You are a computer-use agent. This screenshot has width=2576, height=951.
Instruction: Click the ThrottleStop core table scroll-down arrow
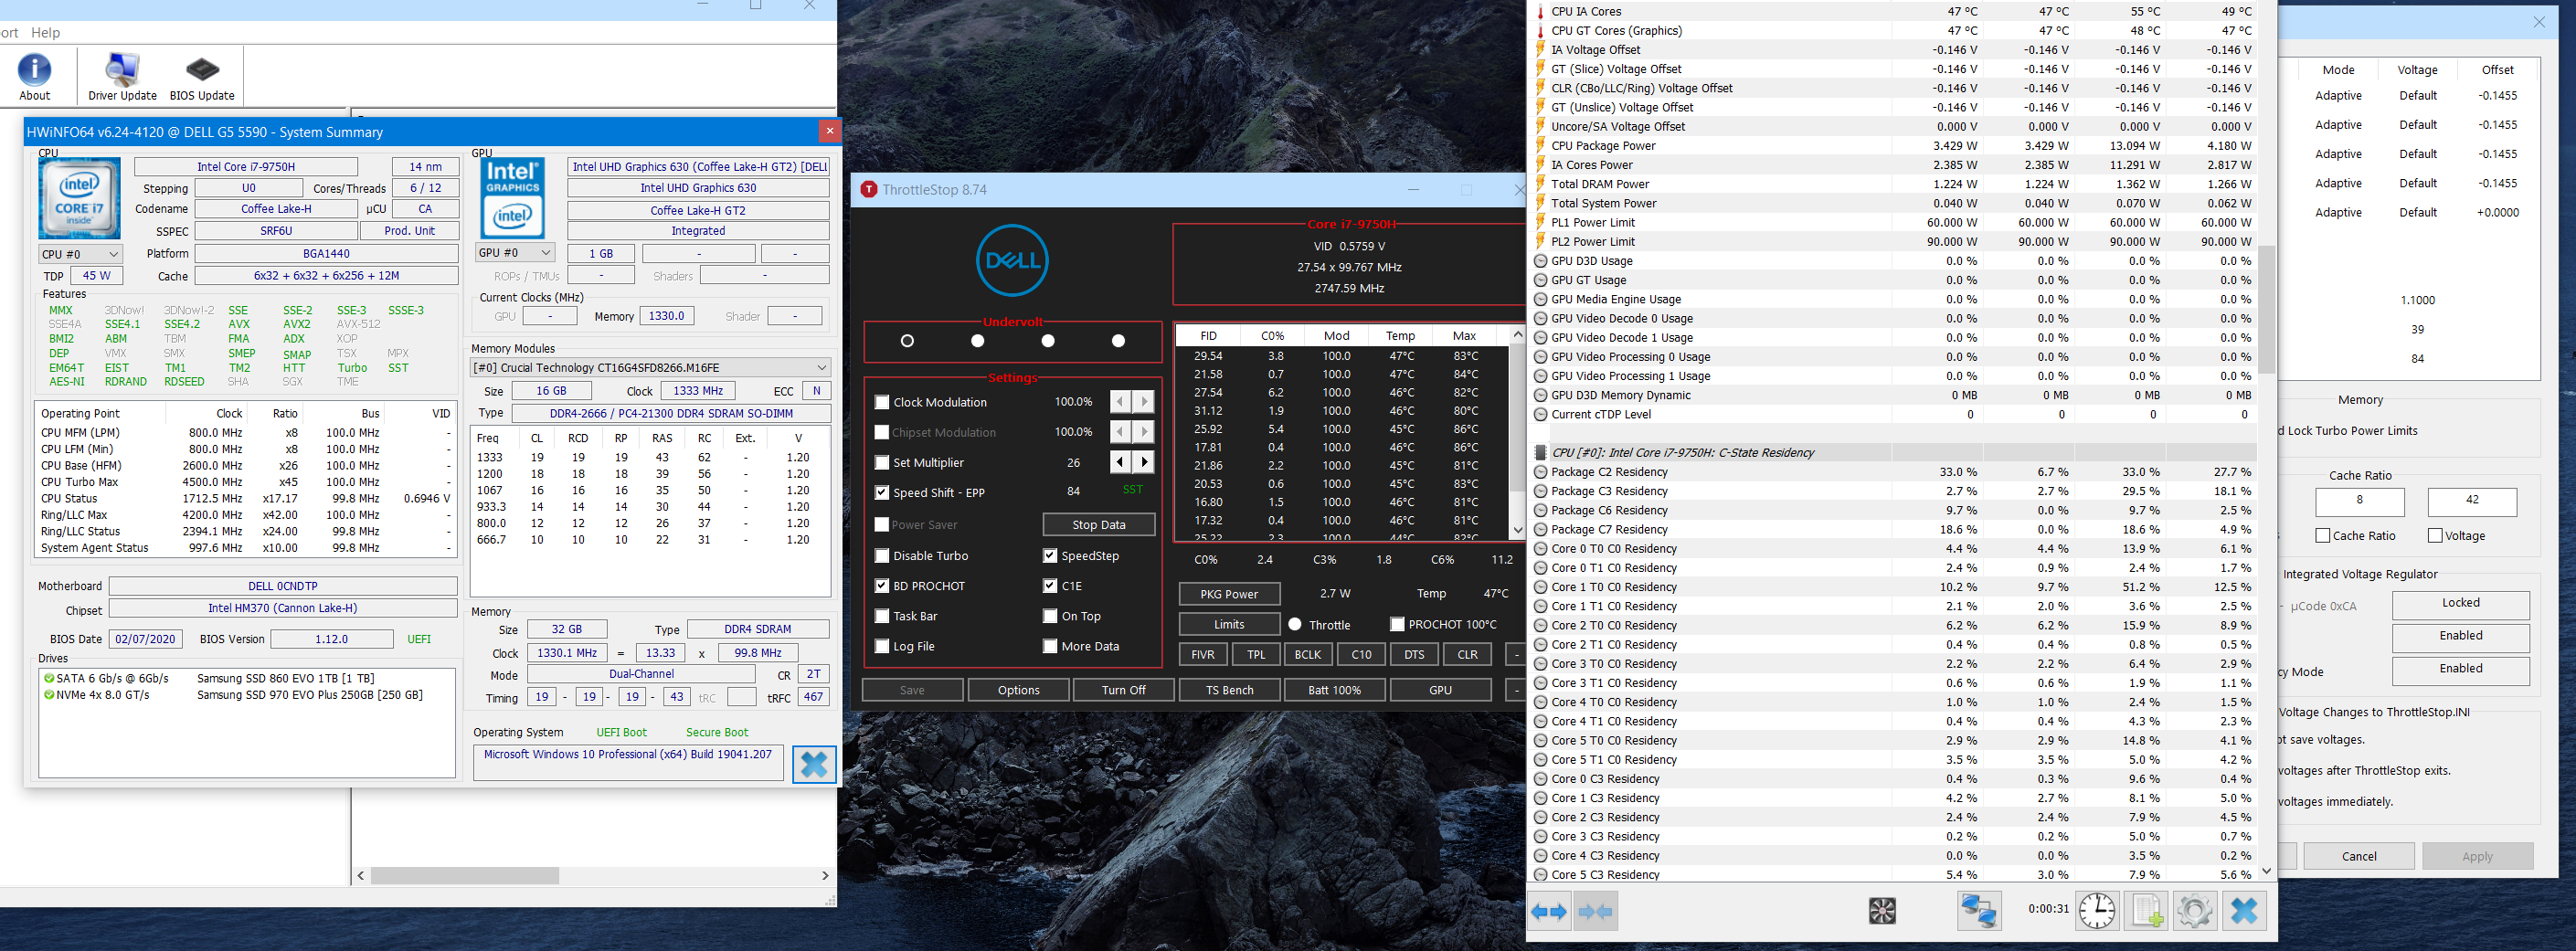[1517, 530]
